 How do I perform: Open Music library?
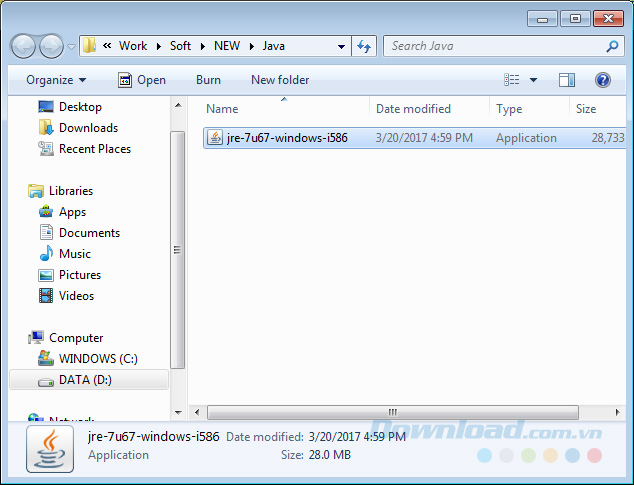(75, 254)
